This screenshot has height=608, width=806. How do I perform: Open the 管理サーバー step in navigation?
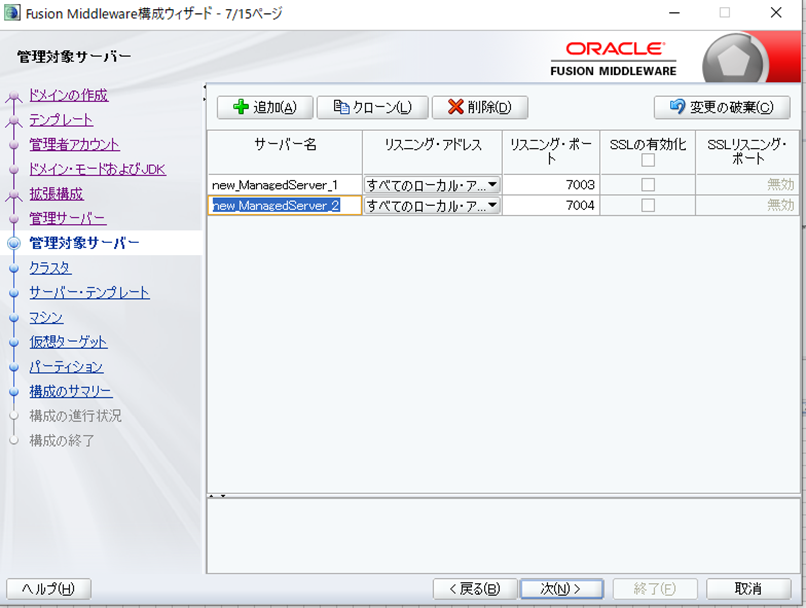coord(67,218)
